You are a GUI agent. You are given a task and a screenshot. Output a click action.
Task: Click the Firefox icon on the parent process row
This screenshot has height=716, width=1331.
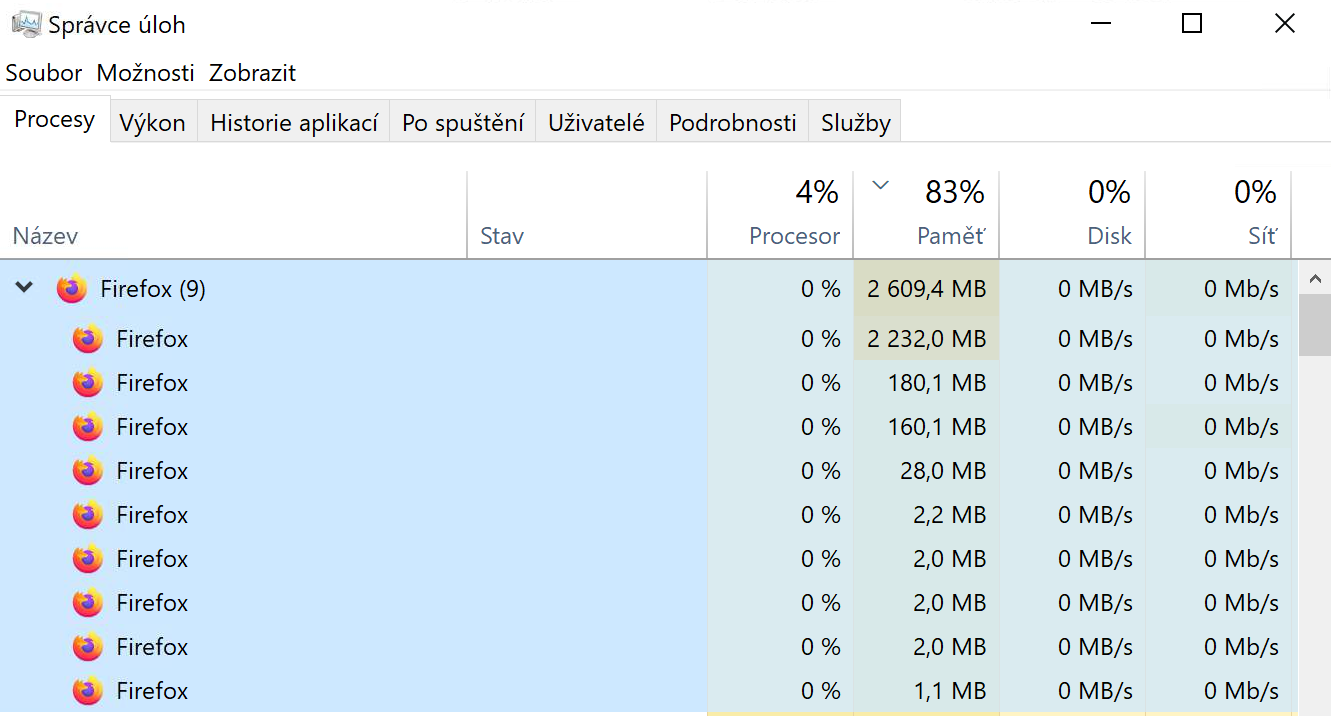[x=71, y=288]
